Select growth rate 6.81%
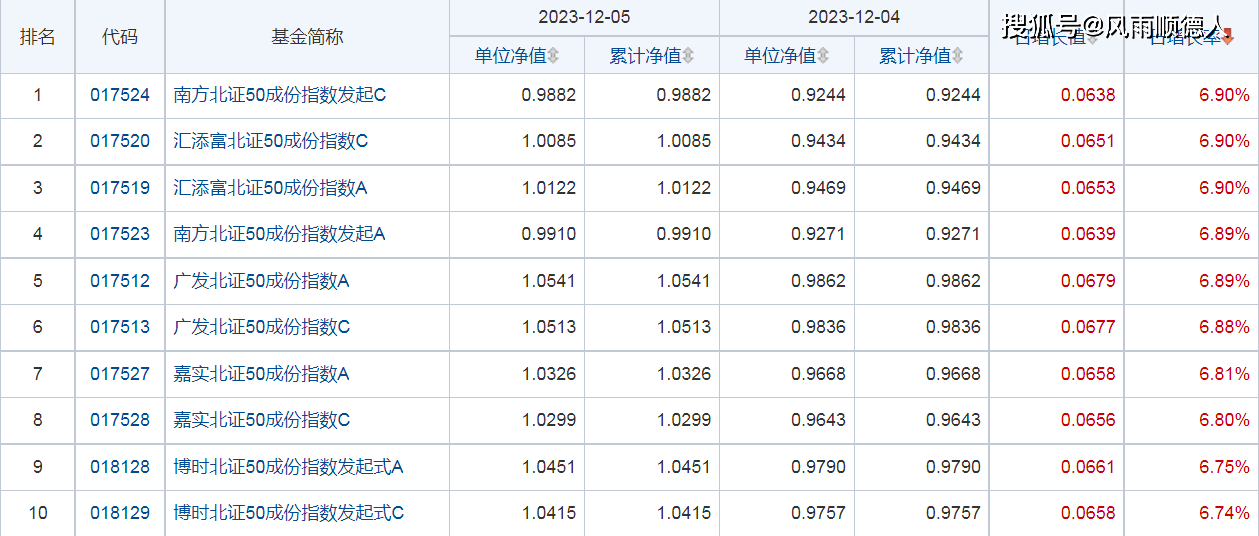Screen dimensions: 1259x536 pos(1224,374)
